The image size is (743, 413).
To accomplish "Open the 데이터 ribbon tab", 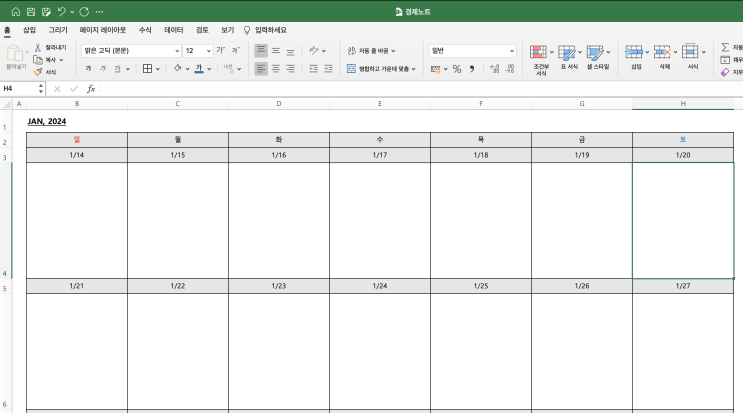I will [x=173, y=30].
